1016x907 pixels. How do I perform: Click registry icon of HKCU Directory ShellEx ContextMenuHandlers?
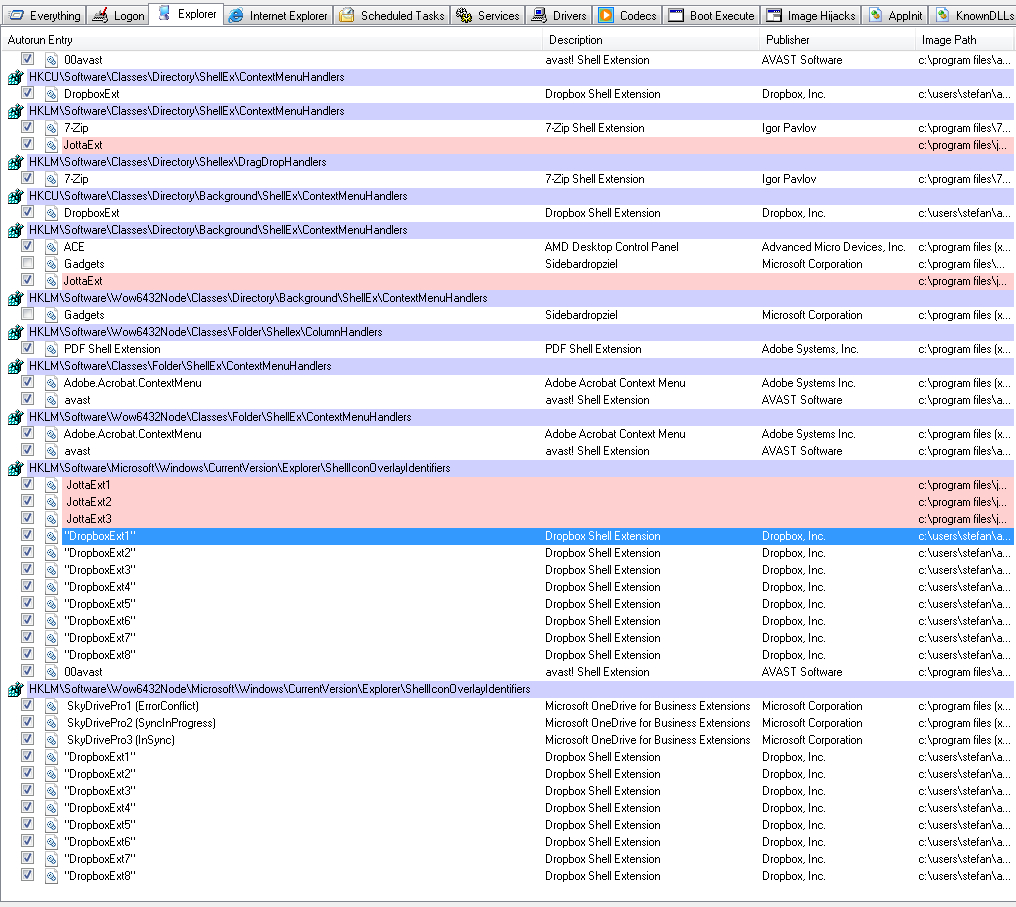pos(16,77)
